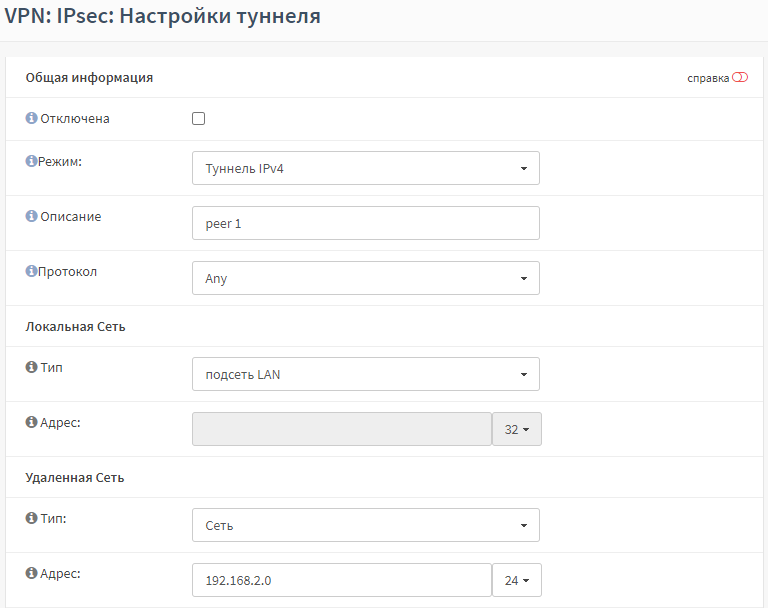Click info icon for local Адрес
The width and height of the screenshot is (768, 608).
(31, 422)
